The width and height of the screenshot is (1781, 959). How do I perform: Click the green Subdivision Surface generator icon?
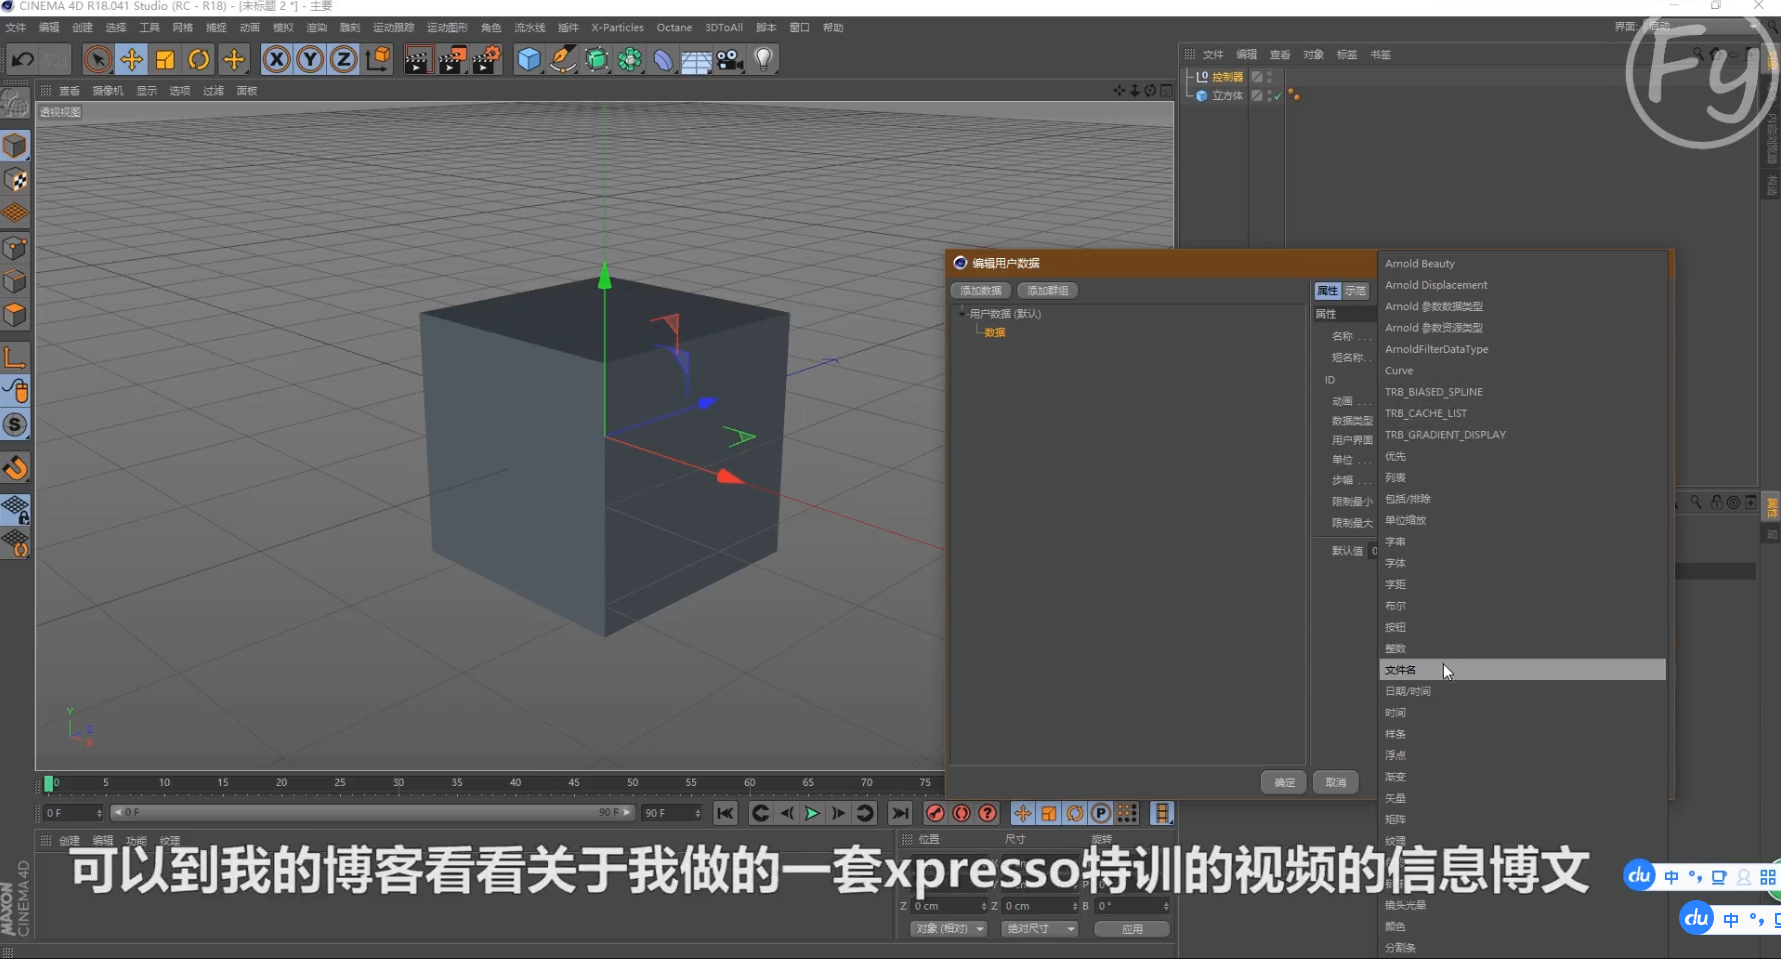(596, 60)
